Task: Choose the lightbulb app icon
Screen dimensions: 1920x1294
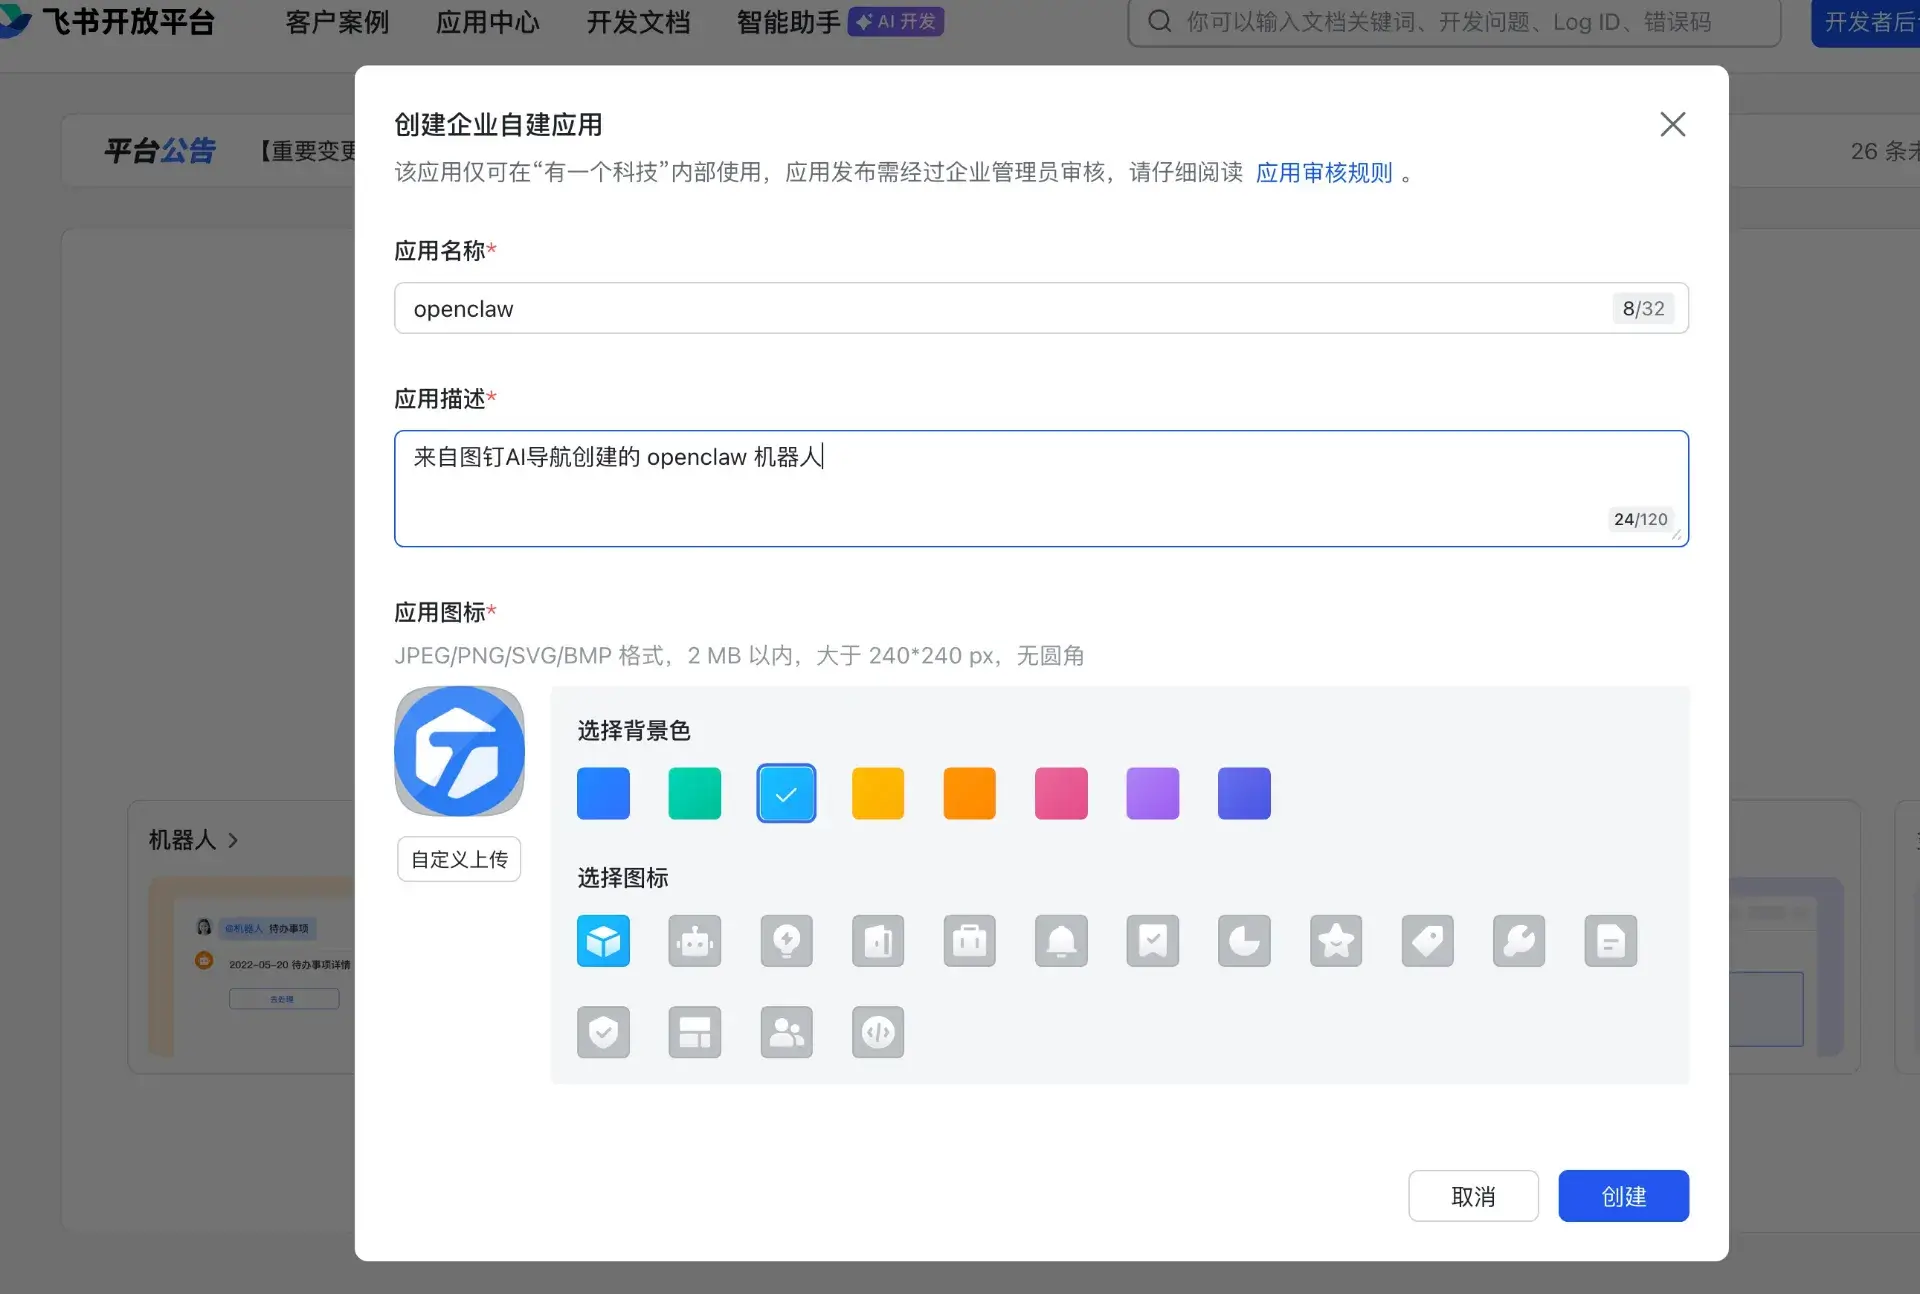Action: 786,941
